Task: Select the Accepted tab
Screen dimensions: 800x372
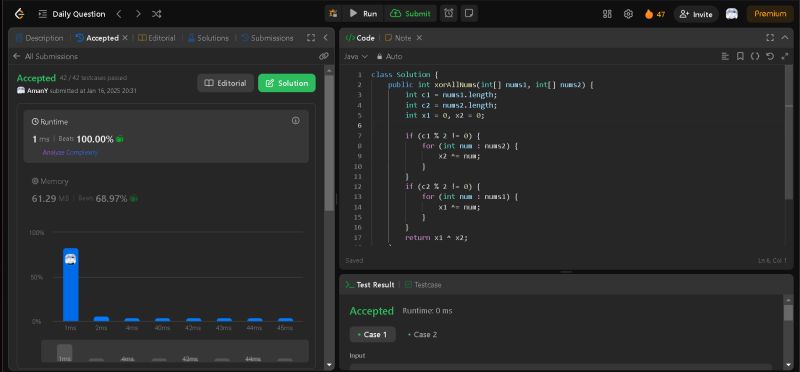Action: point(97,38)
